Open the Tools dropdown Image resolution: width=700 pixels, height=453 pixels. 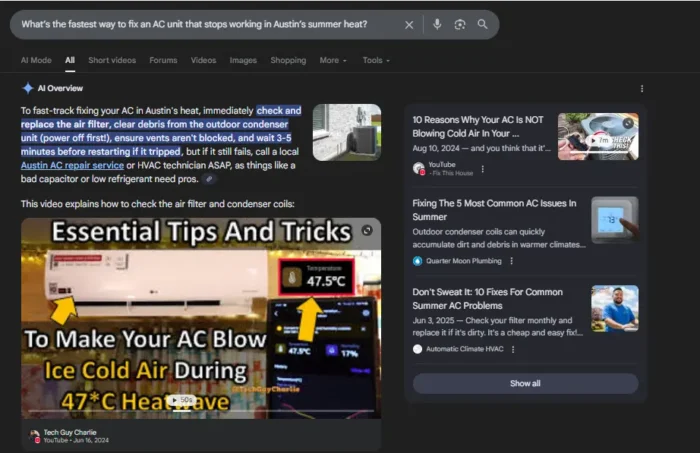pos(376,60)
